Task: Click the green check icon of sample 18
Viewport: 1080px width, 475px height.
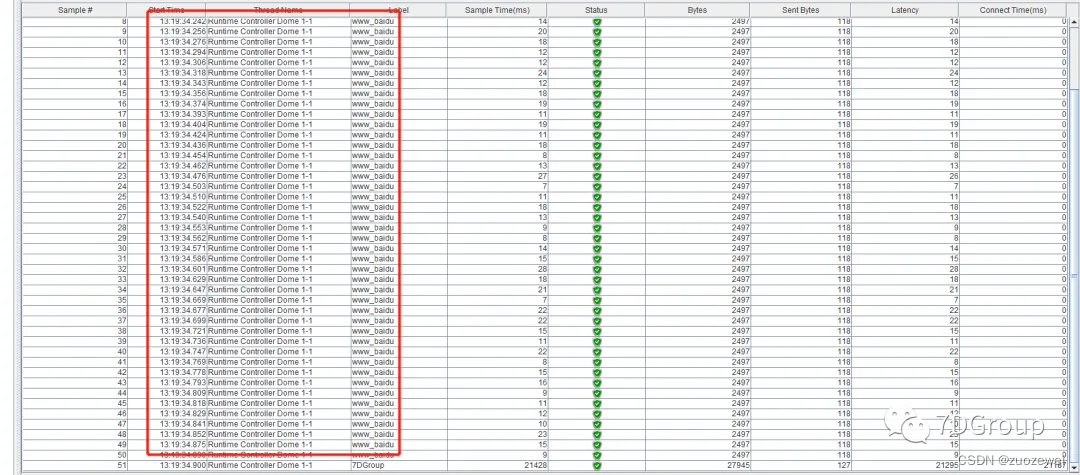Action: 596,125
